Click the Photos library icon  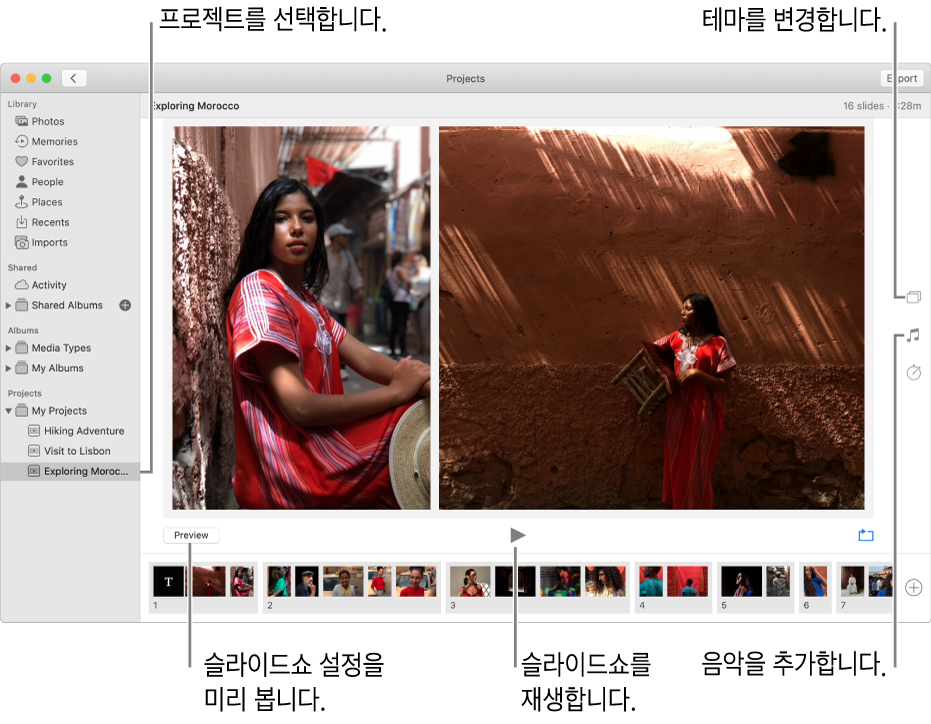(21, 121)
